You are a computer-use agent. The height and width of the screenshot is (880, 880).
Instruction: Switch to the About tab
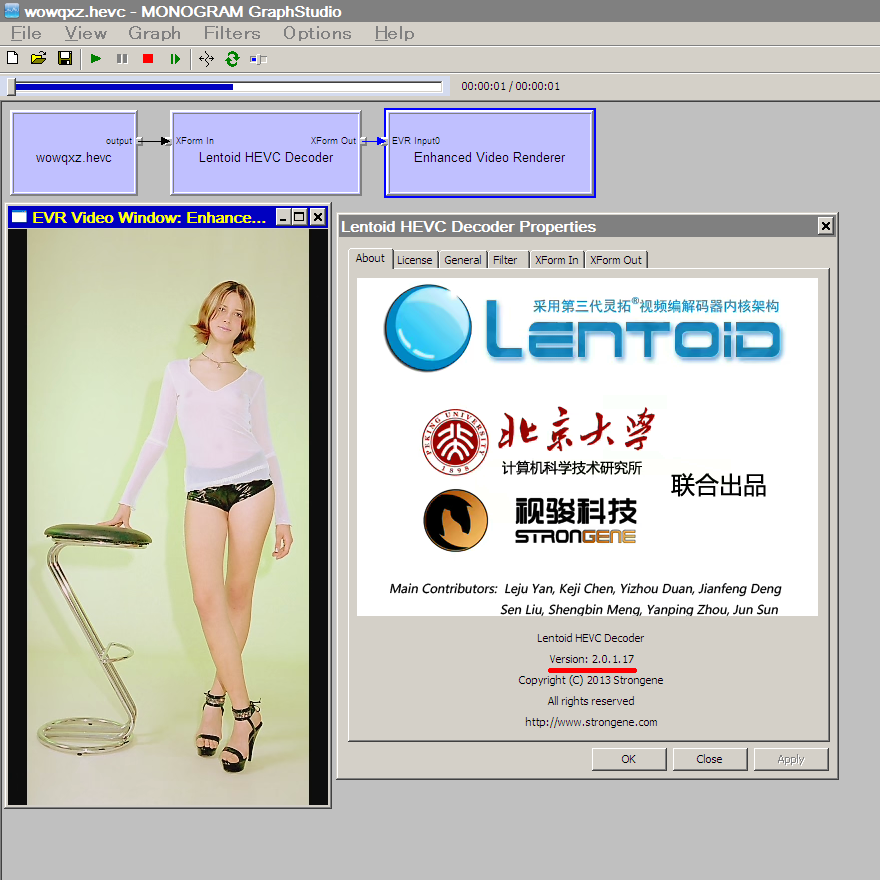(370, 258)
